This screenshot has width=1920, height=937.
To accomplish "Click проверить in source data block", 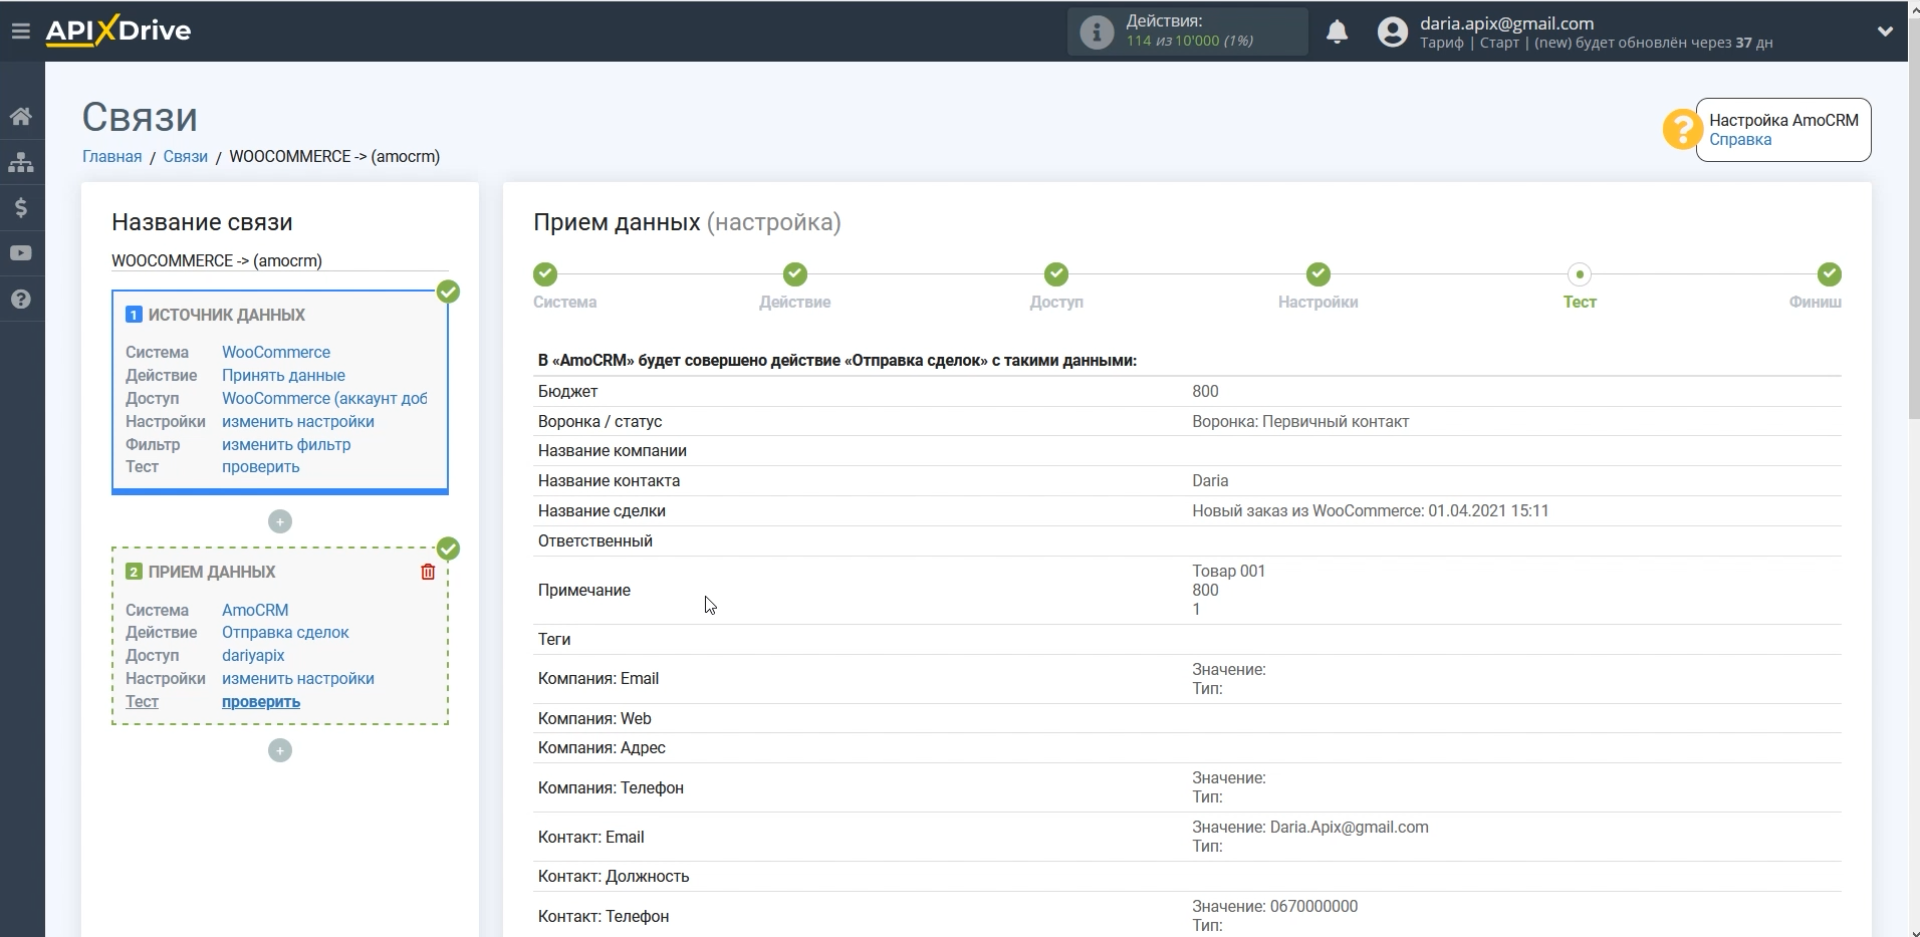I will tap(260, 467).
